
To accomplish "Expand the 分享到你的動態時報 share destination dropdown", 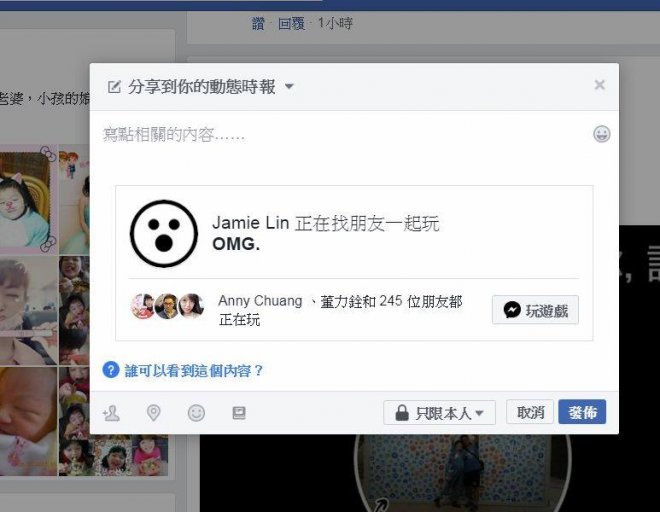I will pos(201,87).
